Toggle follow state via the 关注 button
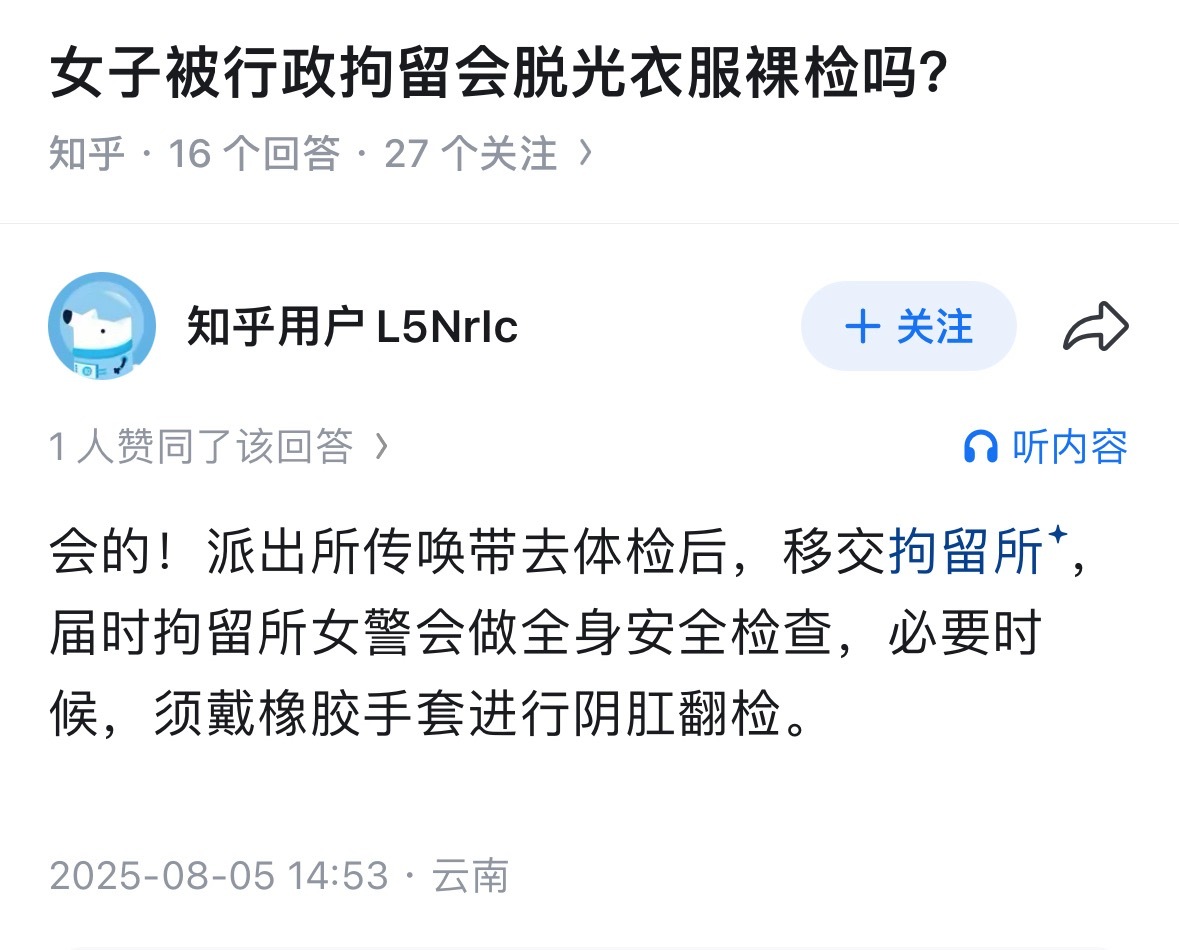This screenshot has height=950, width=1179. click(x=908, y=325)
